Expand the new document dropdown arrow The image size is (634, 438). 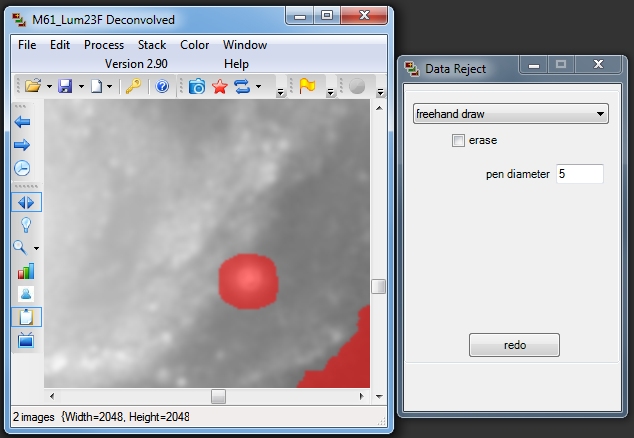tap(109, 87)
